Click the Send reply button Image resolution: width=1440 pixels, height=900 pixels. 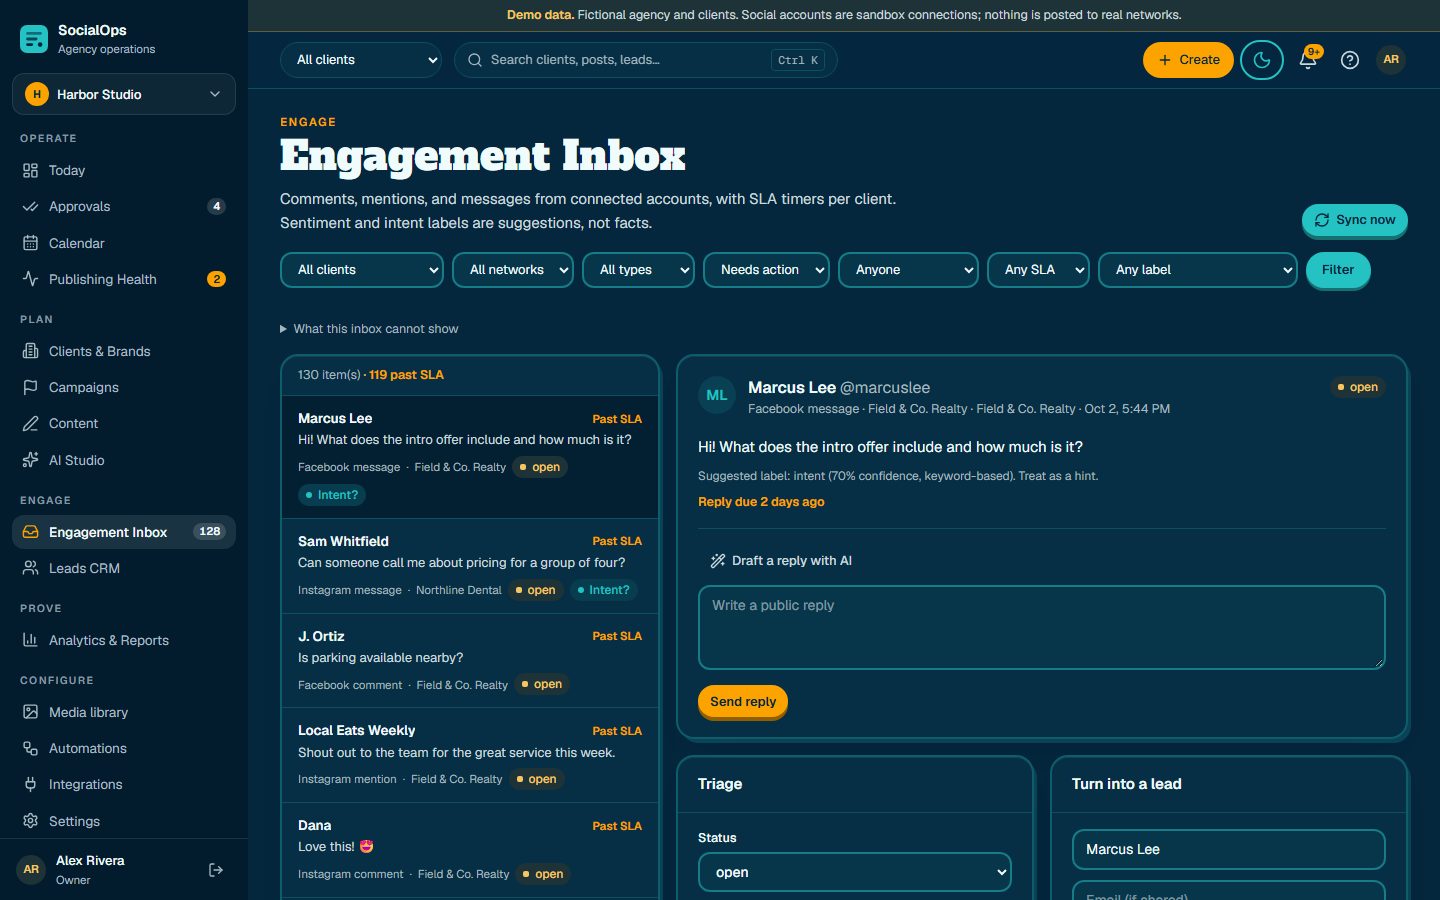[x=743, y=702]
